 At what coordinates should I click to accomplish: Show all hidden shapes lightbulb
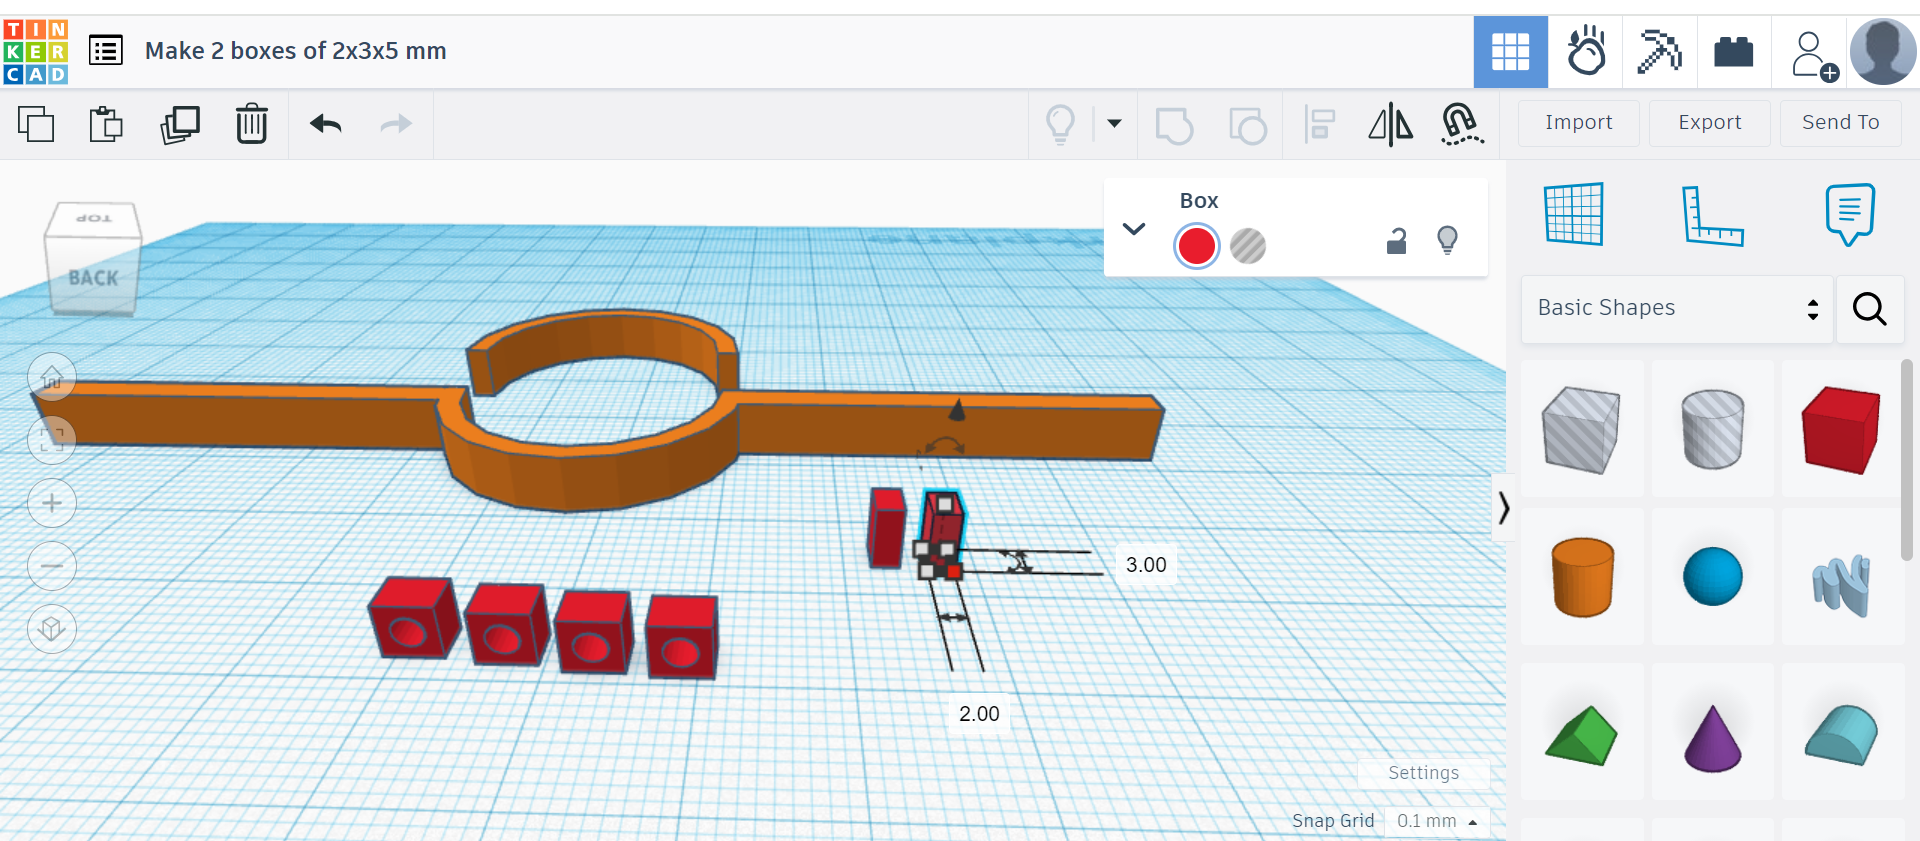tap(1060, 125)
